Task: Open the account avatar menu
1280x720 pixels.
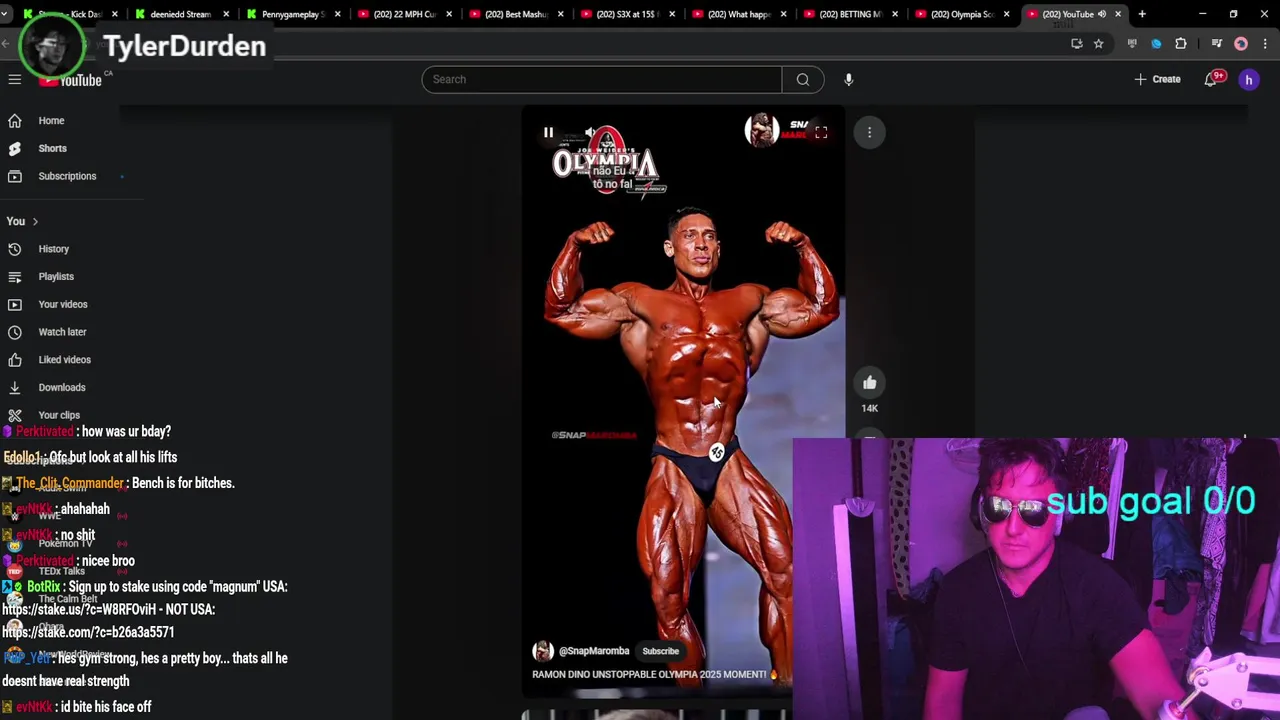Action: coord(1249,80)
